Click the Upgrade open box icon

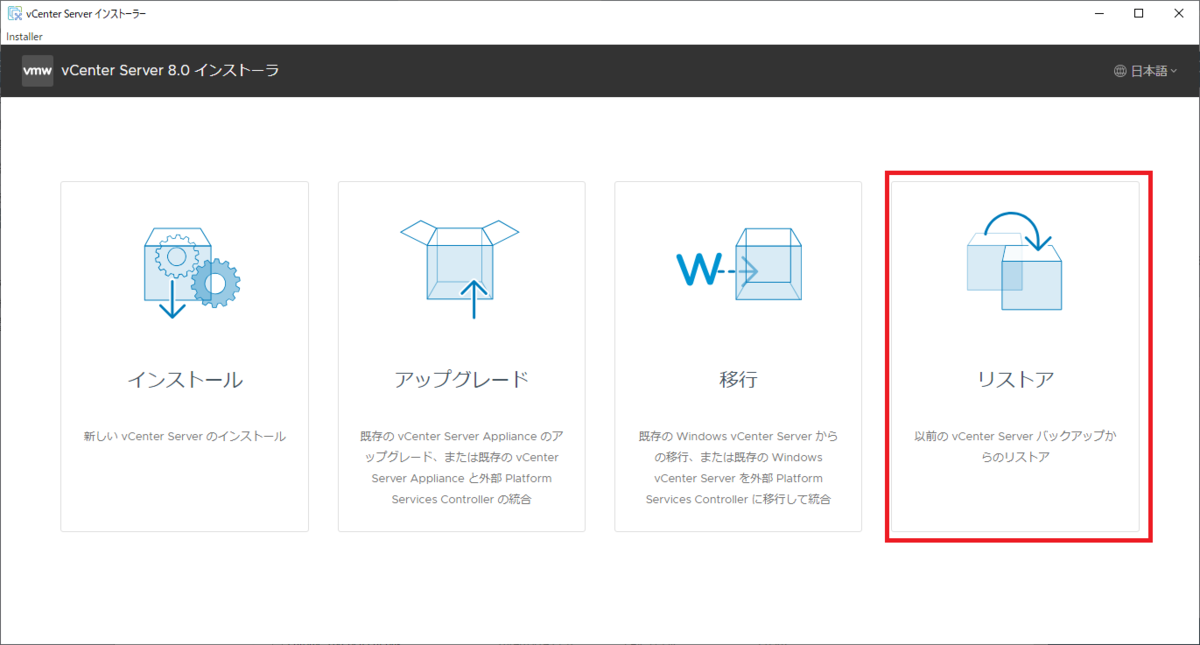(460, 267)
